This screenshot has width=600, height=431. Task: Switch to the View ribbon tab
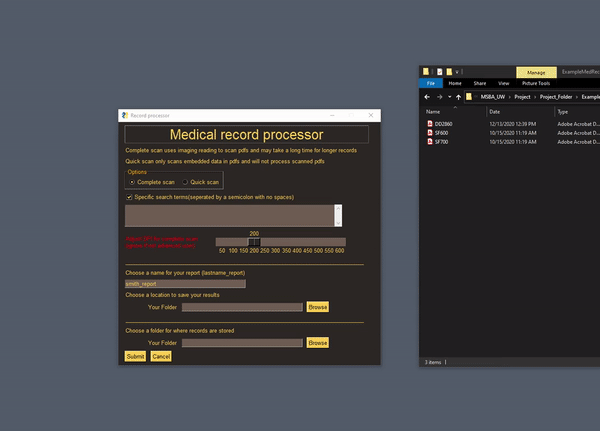pyautogui.click(x=503, y=83)
